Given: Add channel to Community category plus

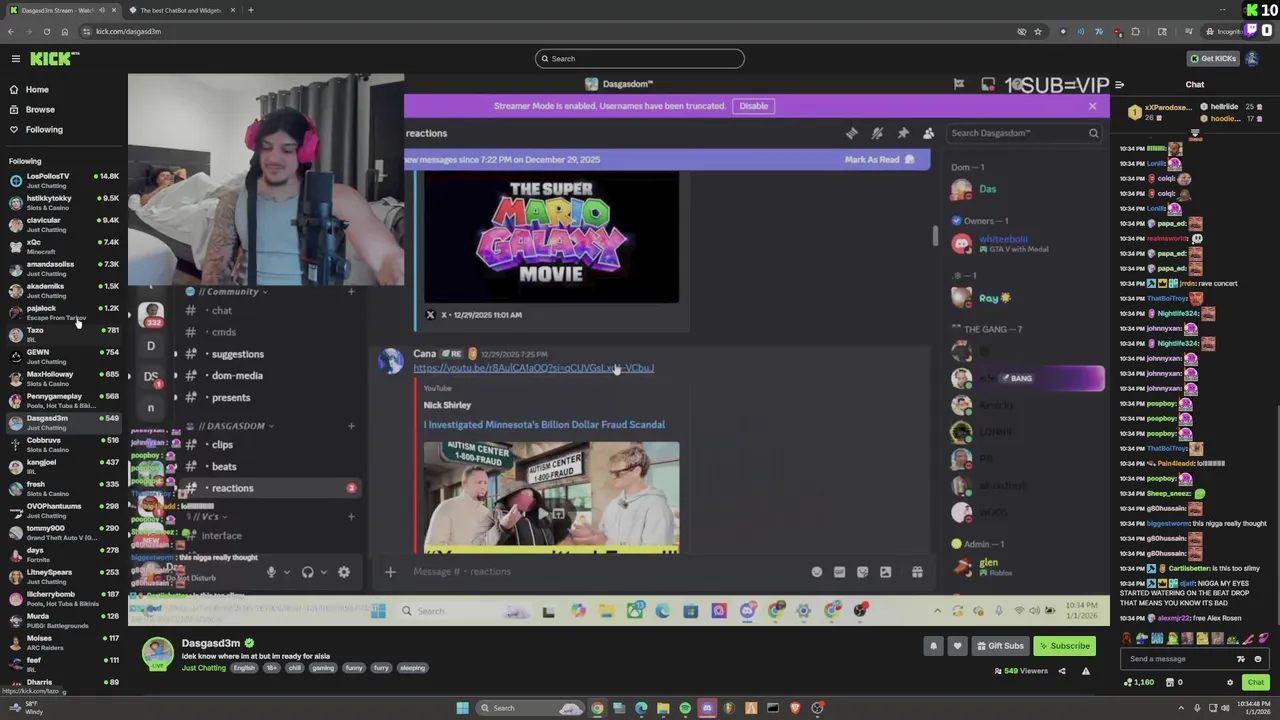Looking at the screenshot, I should pos(351,292).
